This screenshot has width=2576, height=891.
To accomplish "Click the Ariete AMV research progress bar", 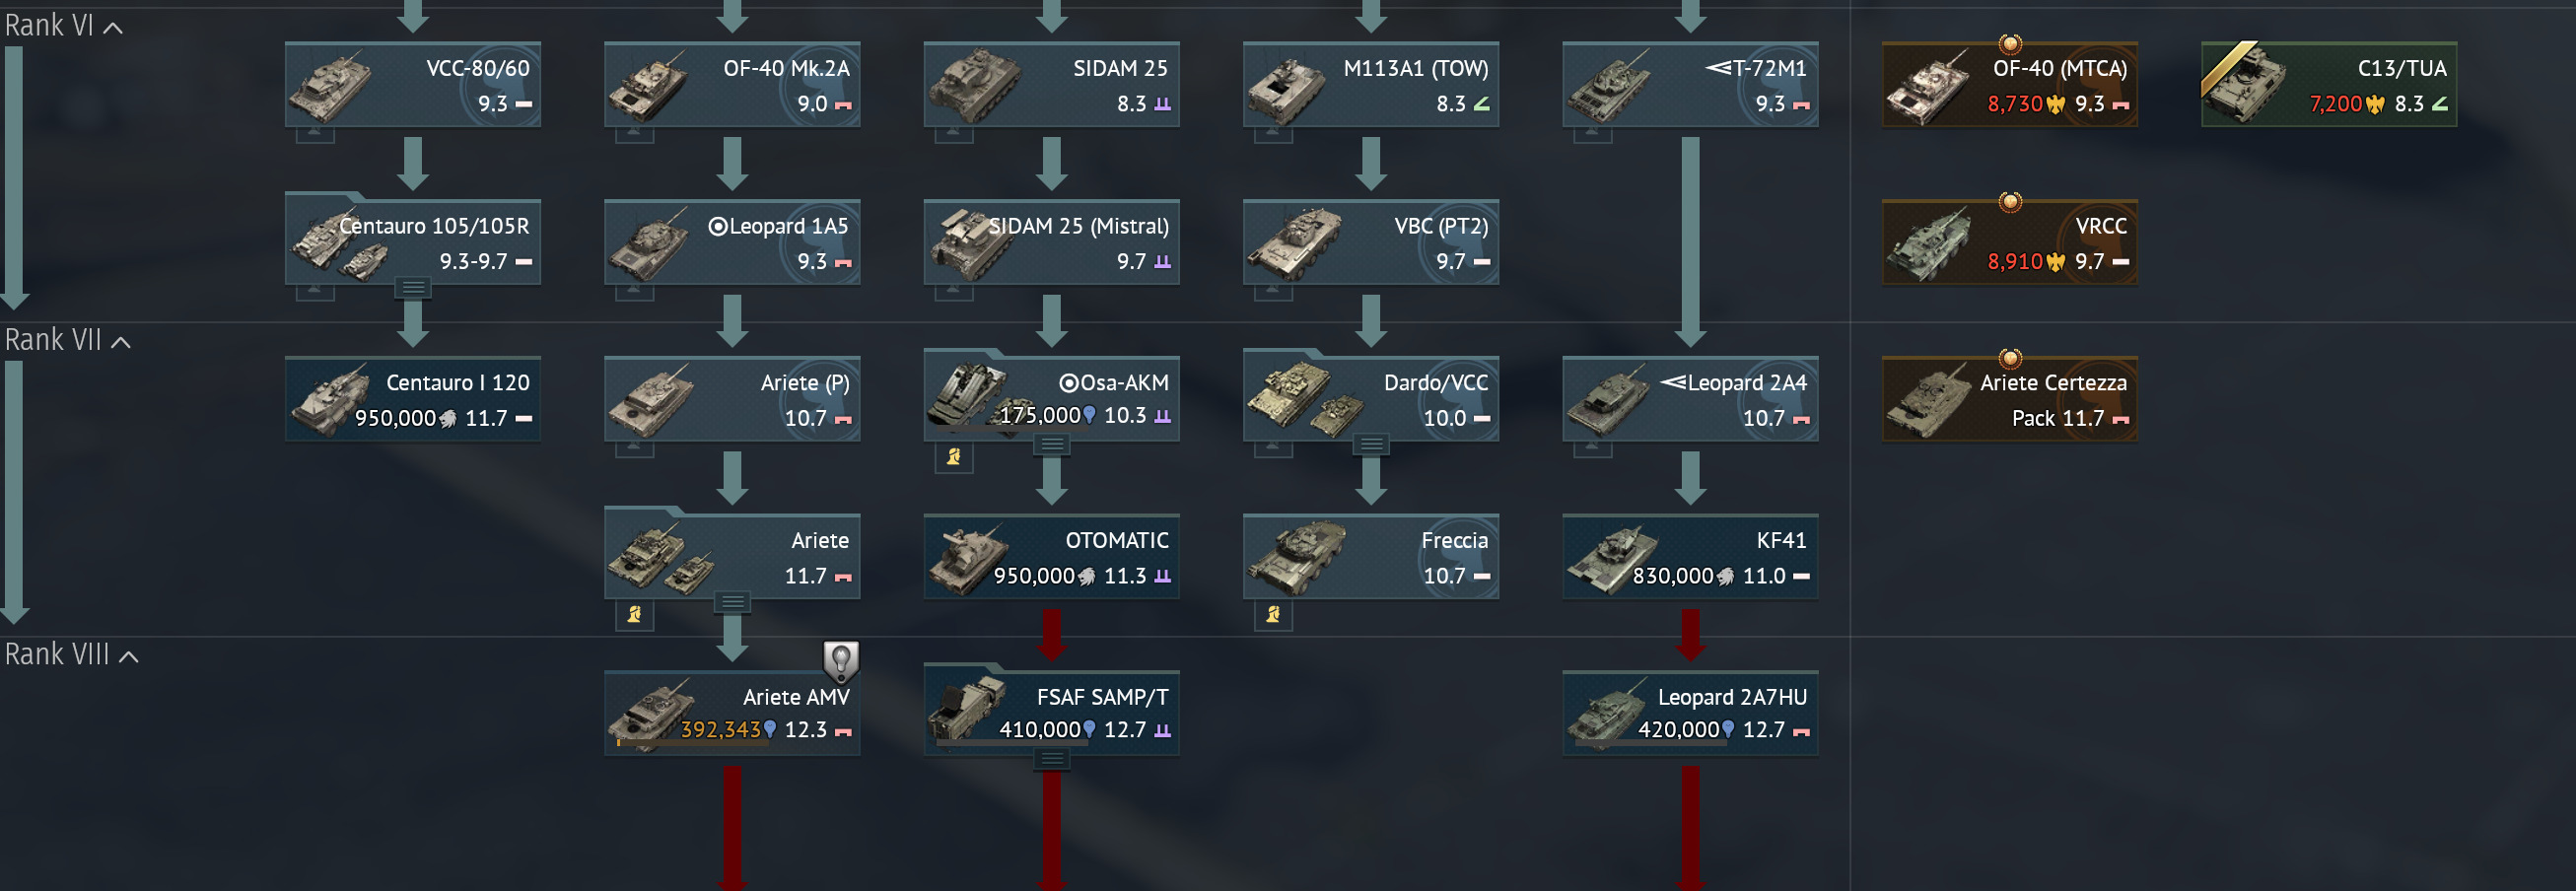I will click(733, 743).
